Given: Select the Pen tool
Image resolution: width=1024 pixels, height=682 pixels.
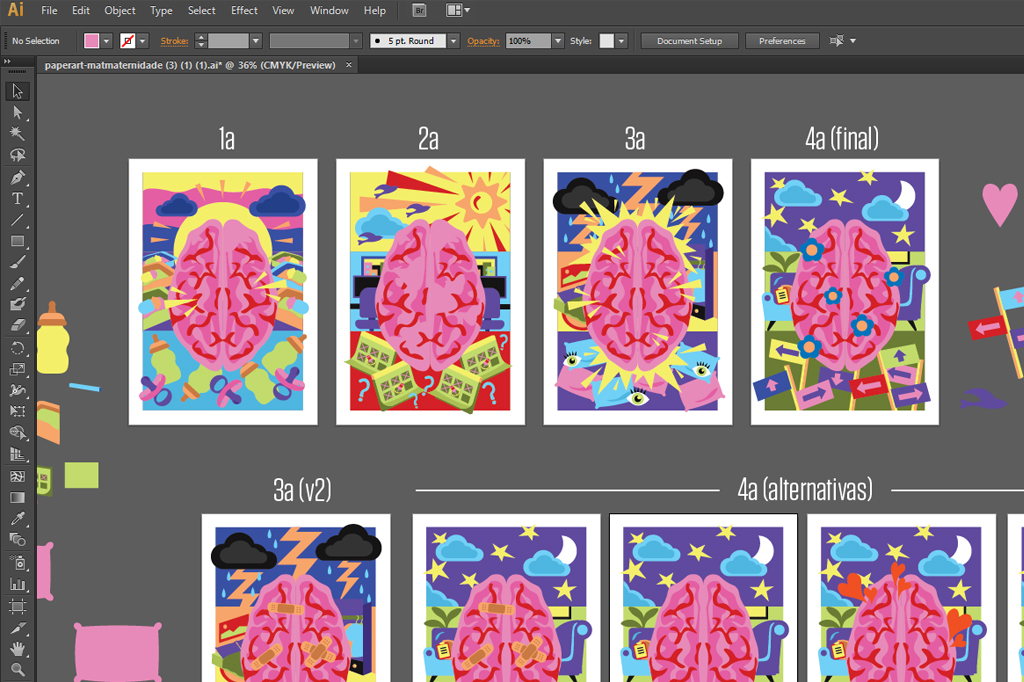Looking at the screenshot, I should click(18, 177).
